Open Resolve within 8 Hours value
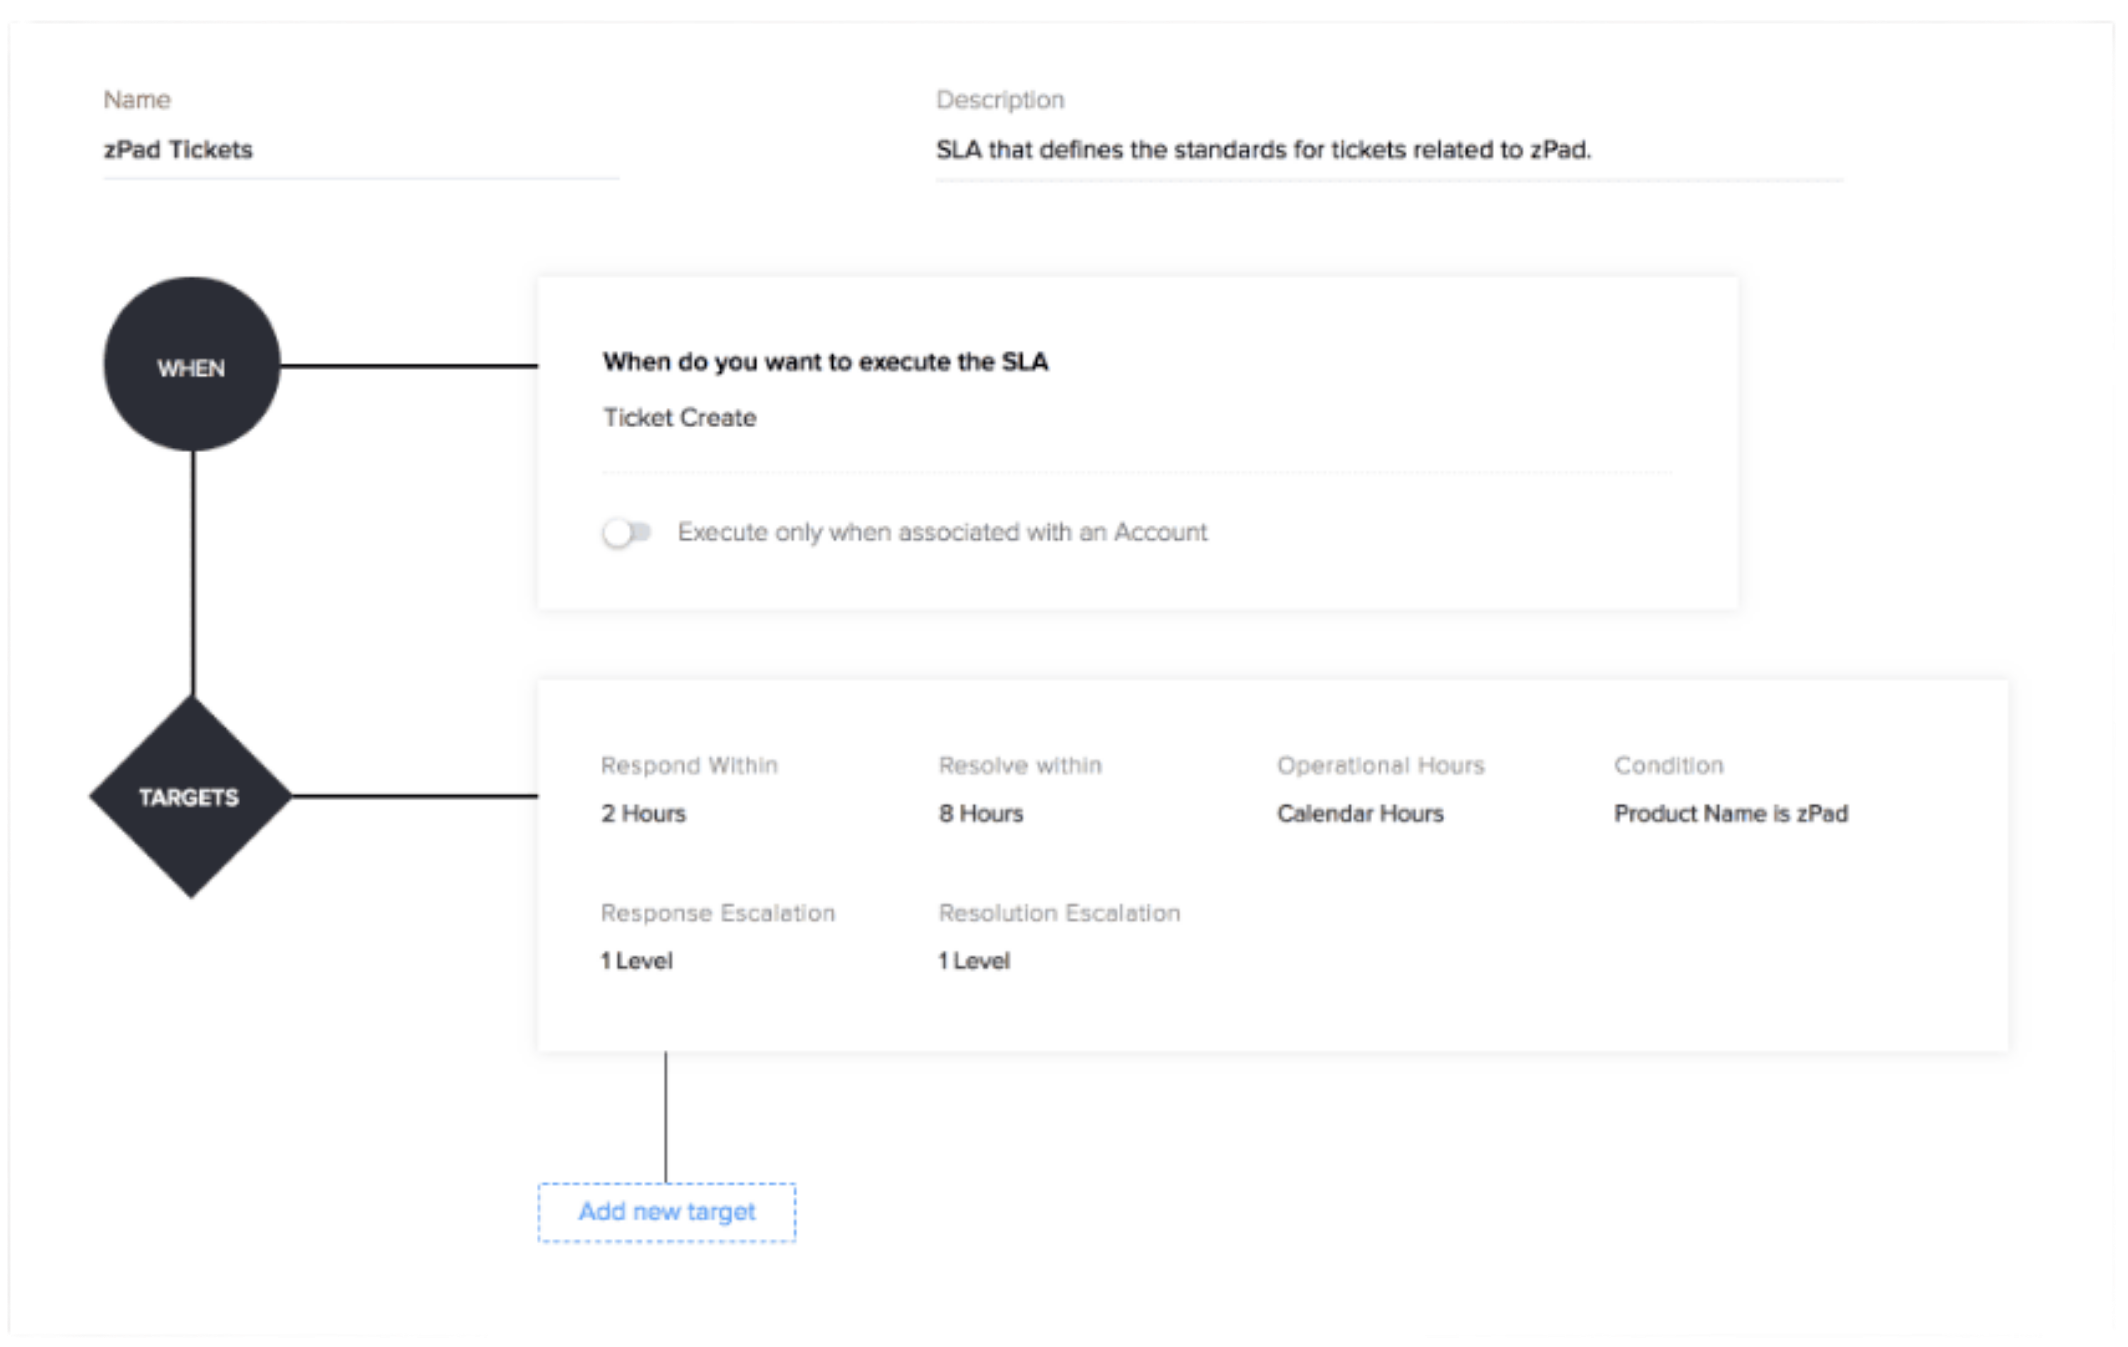Image resolution: width=2128 pixels, height=1347 pixels. (981, 814)
